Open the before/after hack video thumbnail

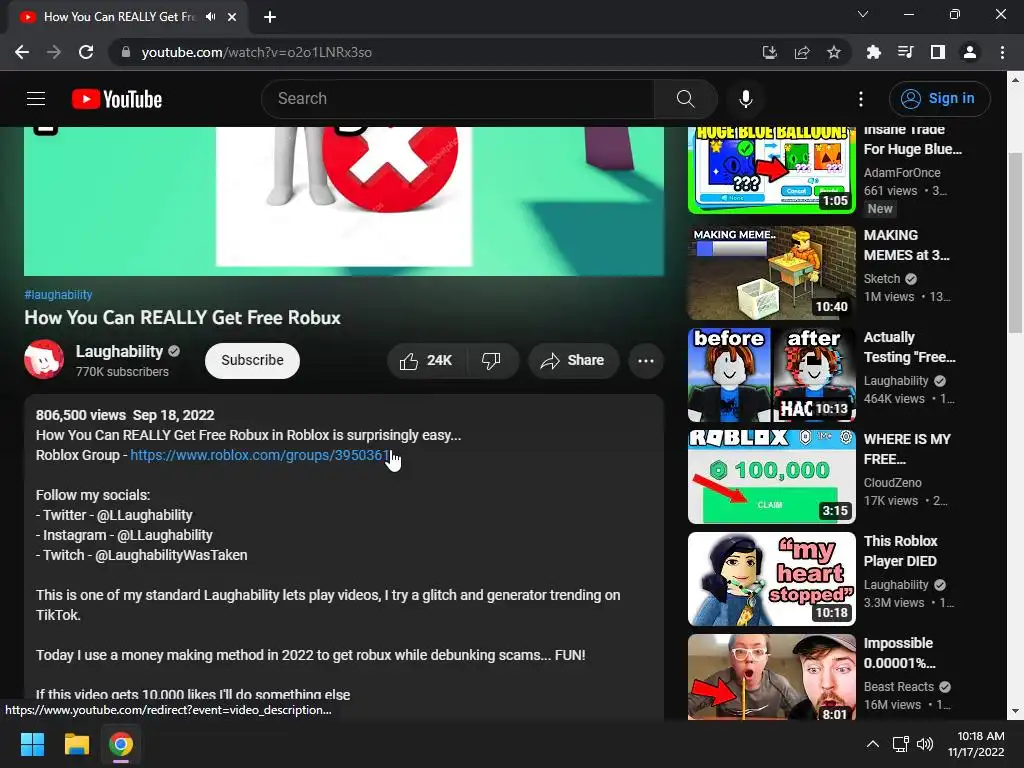pyautogui.click(x=772, y=375)
